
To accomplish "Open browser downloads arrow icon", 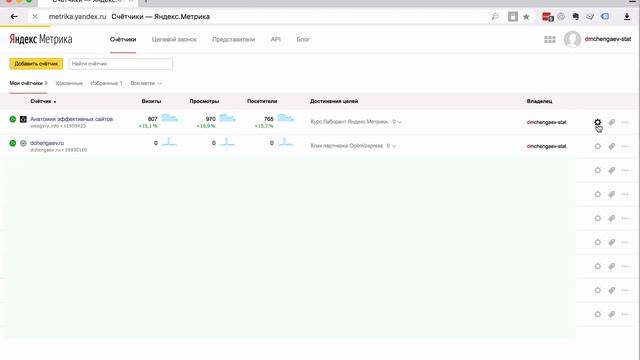I will [627, 17].
